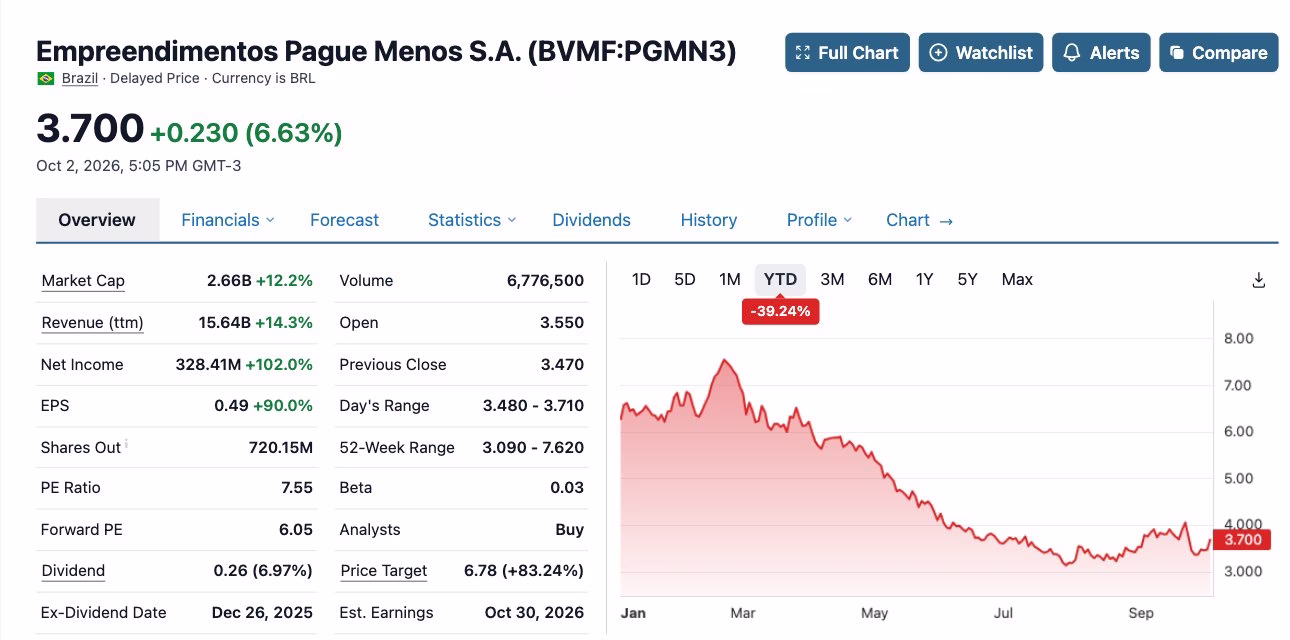Switch to the Dividends tab
Screen dimensions: 1290x640
[591, 220]
